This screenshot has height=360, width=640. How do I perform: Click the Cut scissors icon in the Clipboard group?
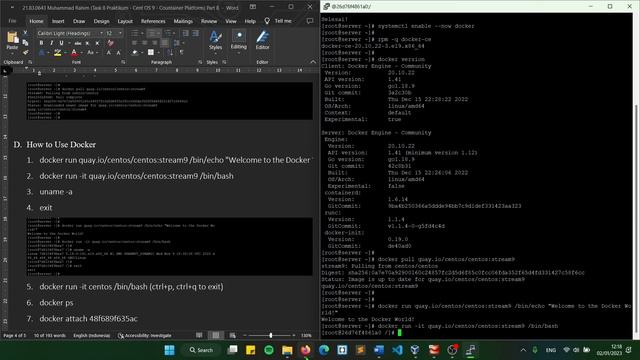(x=25, y=33)
